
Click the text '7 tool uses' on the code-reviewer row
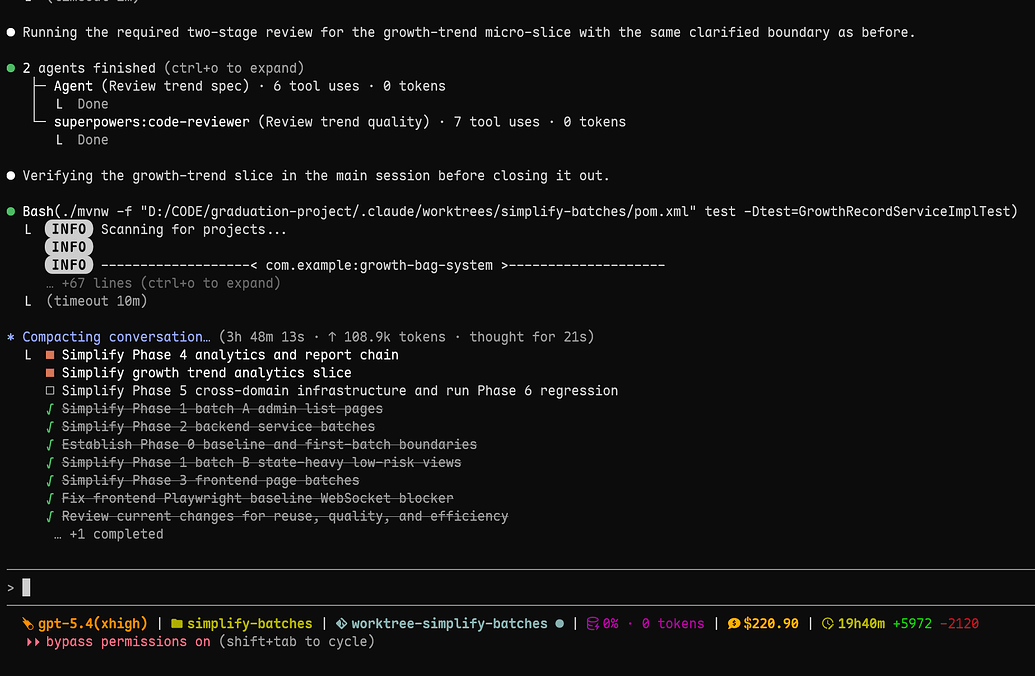click(496, 121)
